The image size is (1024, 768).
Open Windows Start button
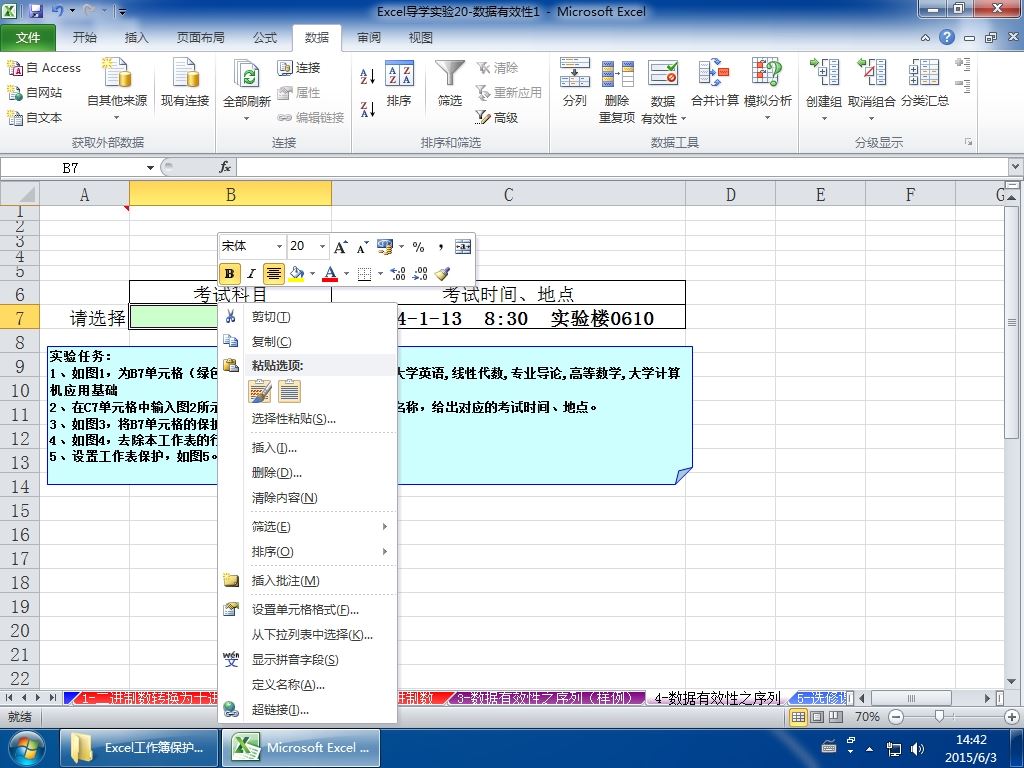pos(25,748)
